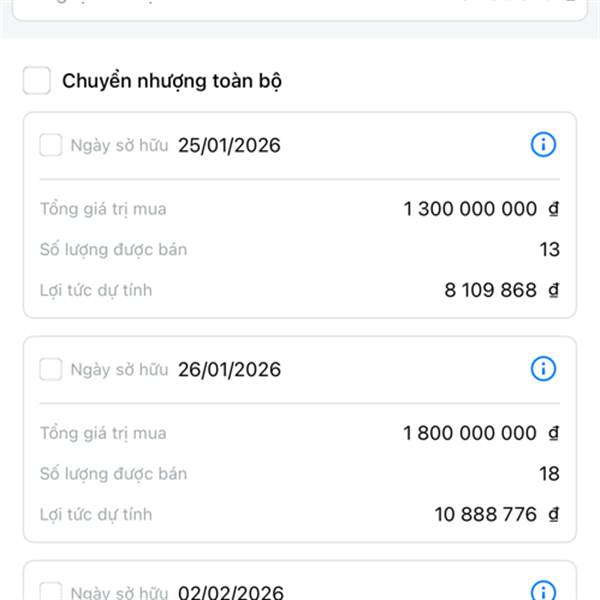Click the 1 300 000 000 đ purchase value

pyautogui.click(x=481, y=209)
